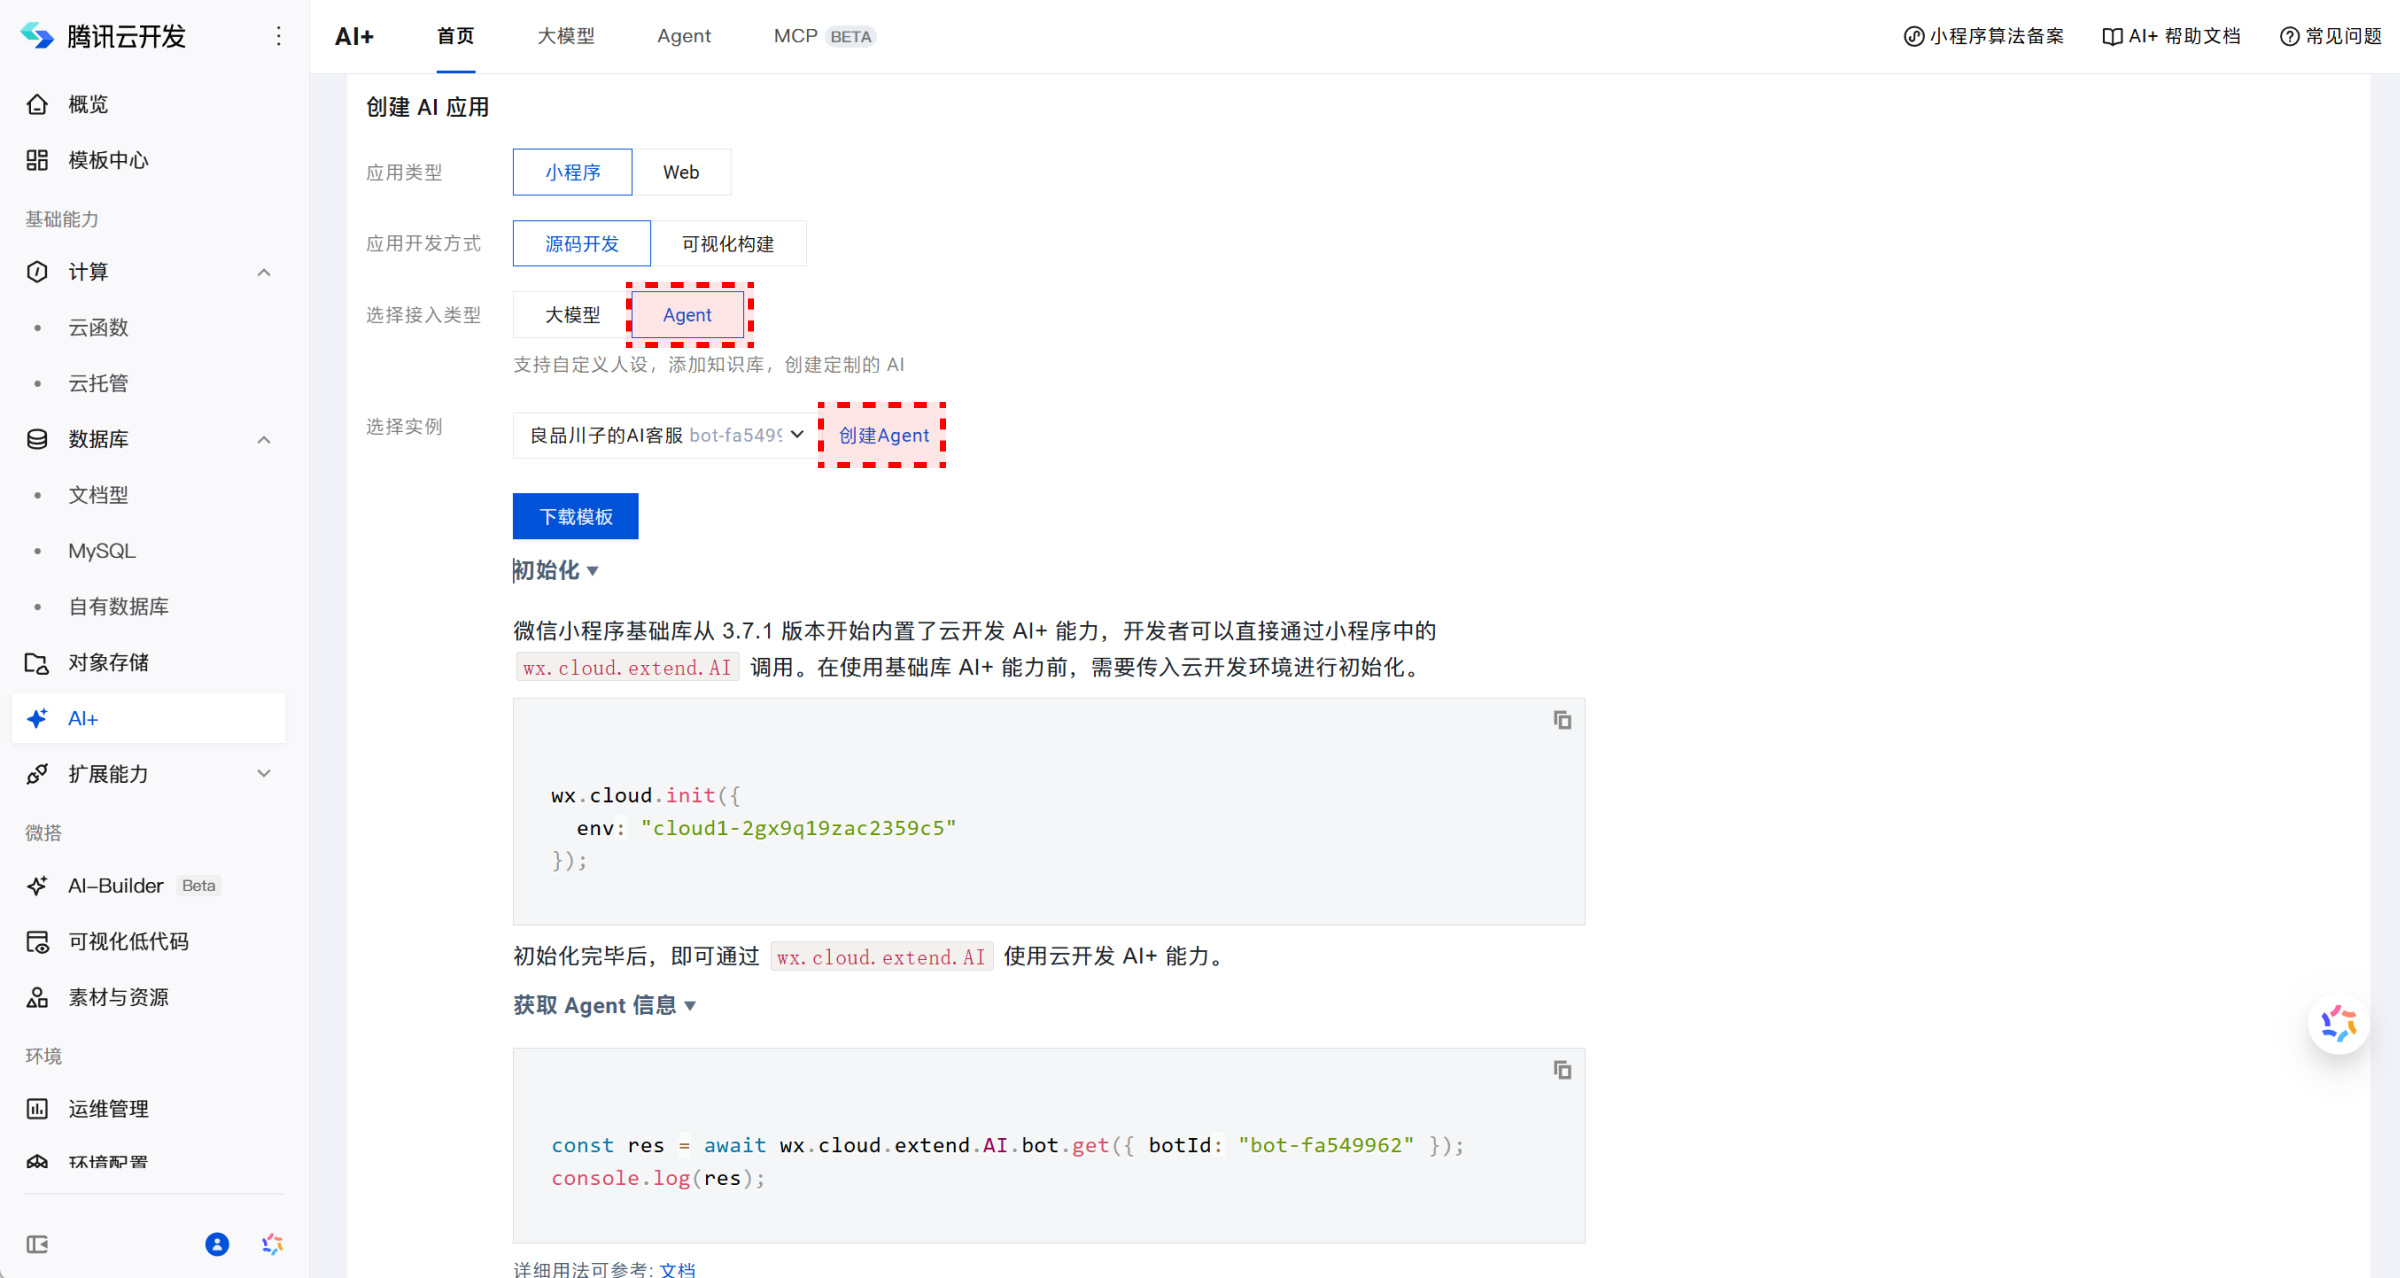Select Web application type
This screenshot has height=1278, width=2400.
(x=681, y=172)
